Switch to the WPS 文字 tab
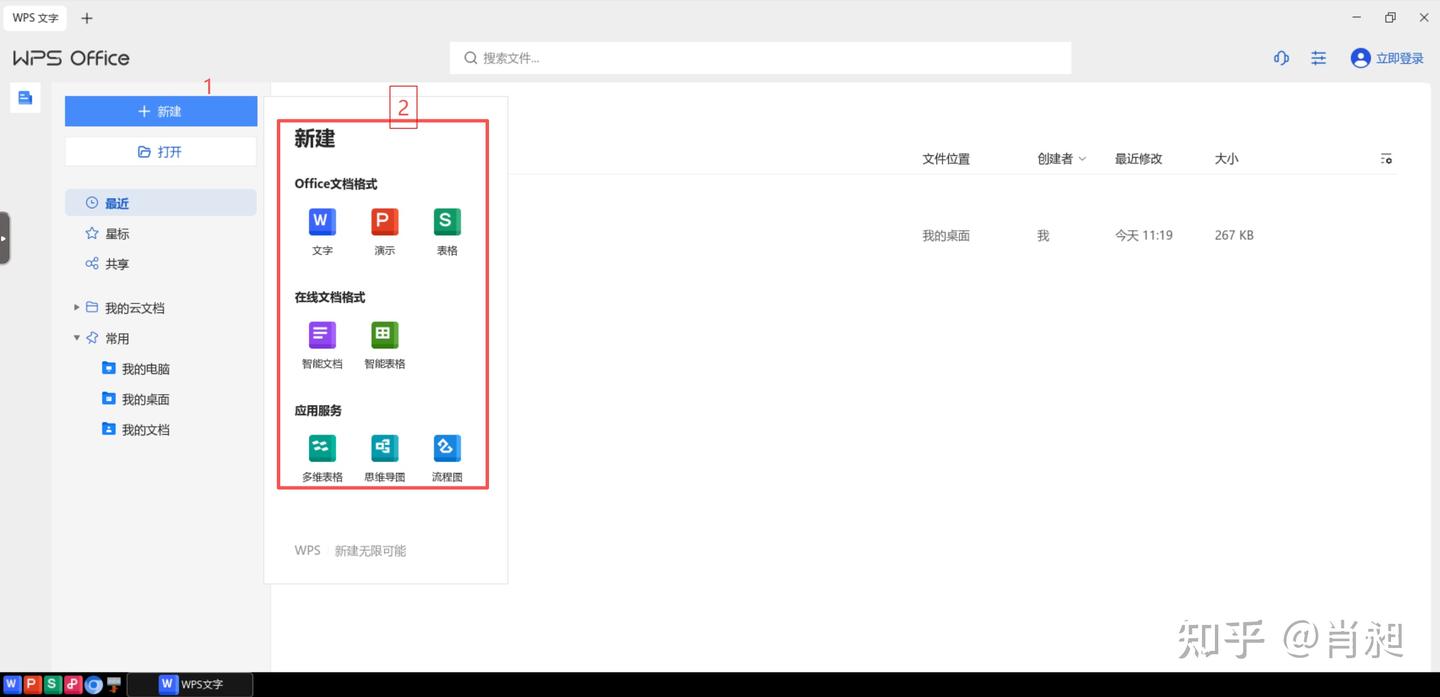 (x=35, y=18)
